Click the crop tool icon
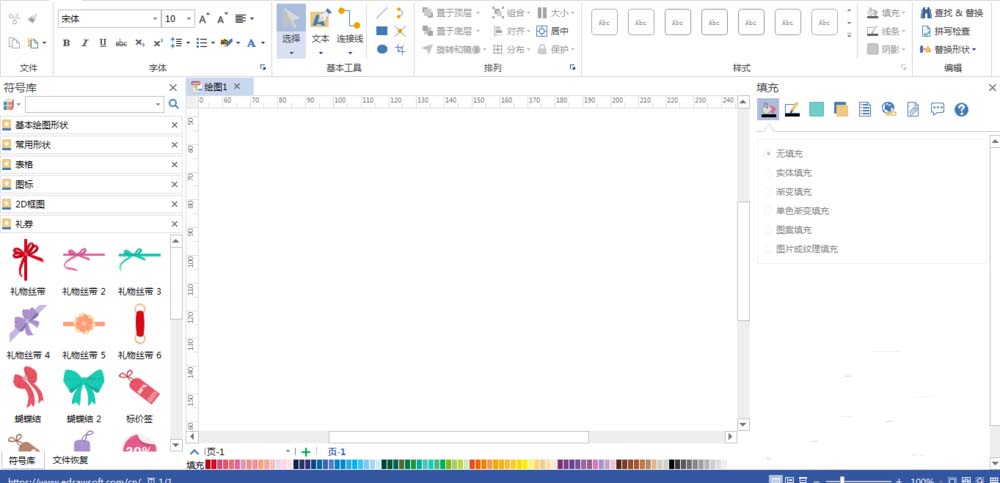 (x=400, y=49)
